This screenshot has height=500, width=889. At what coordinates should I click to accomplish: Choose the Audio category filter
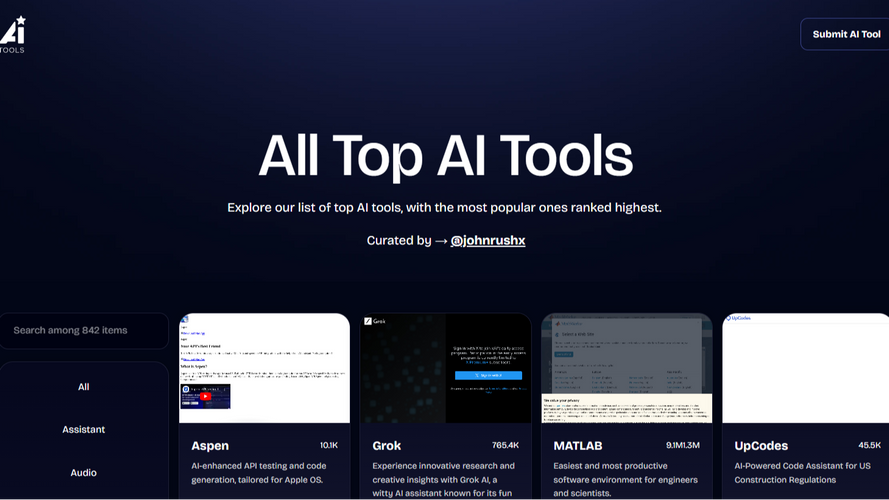point(83,473)
